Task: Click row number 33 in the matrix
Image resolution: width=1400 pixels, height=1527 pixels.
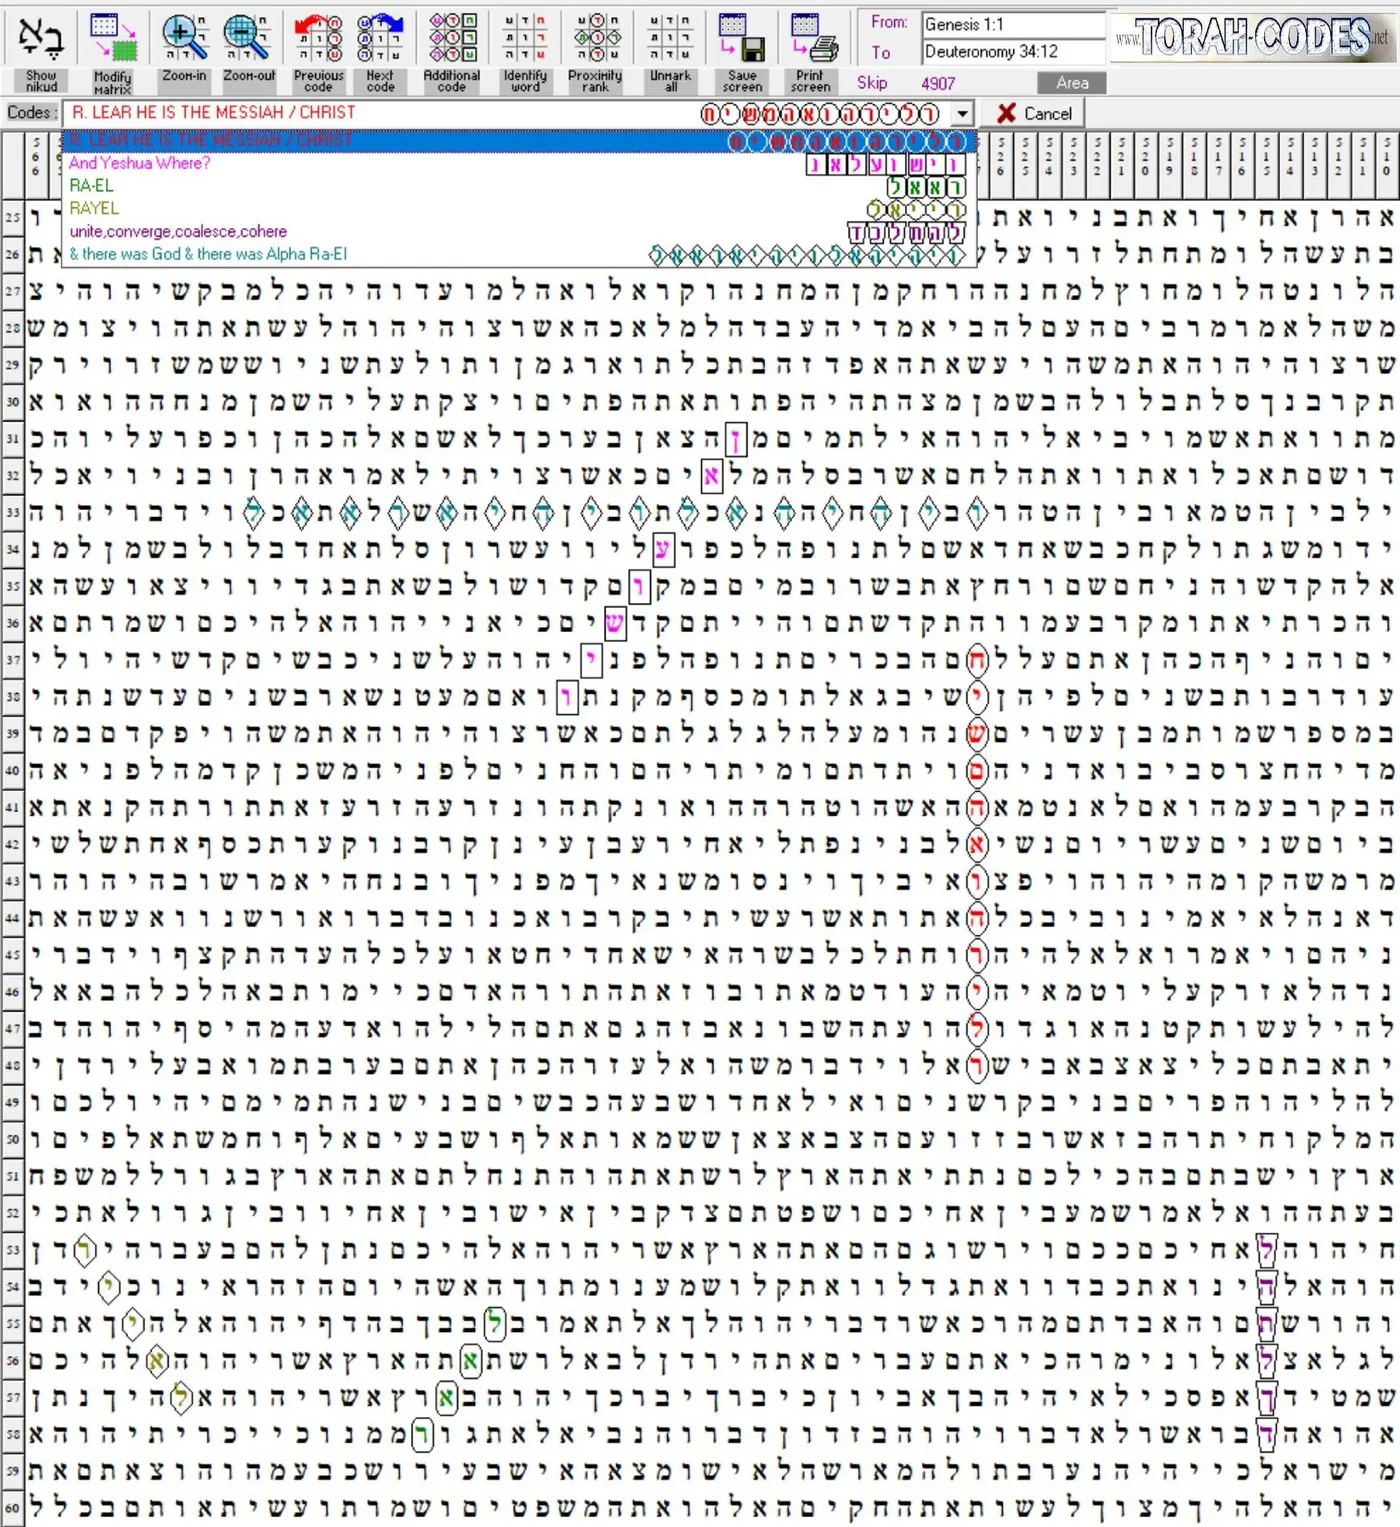Action: coord(12,513)
